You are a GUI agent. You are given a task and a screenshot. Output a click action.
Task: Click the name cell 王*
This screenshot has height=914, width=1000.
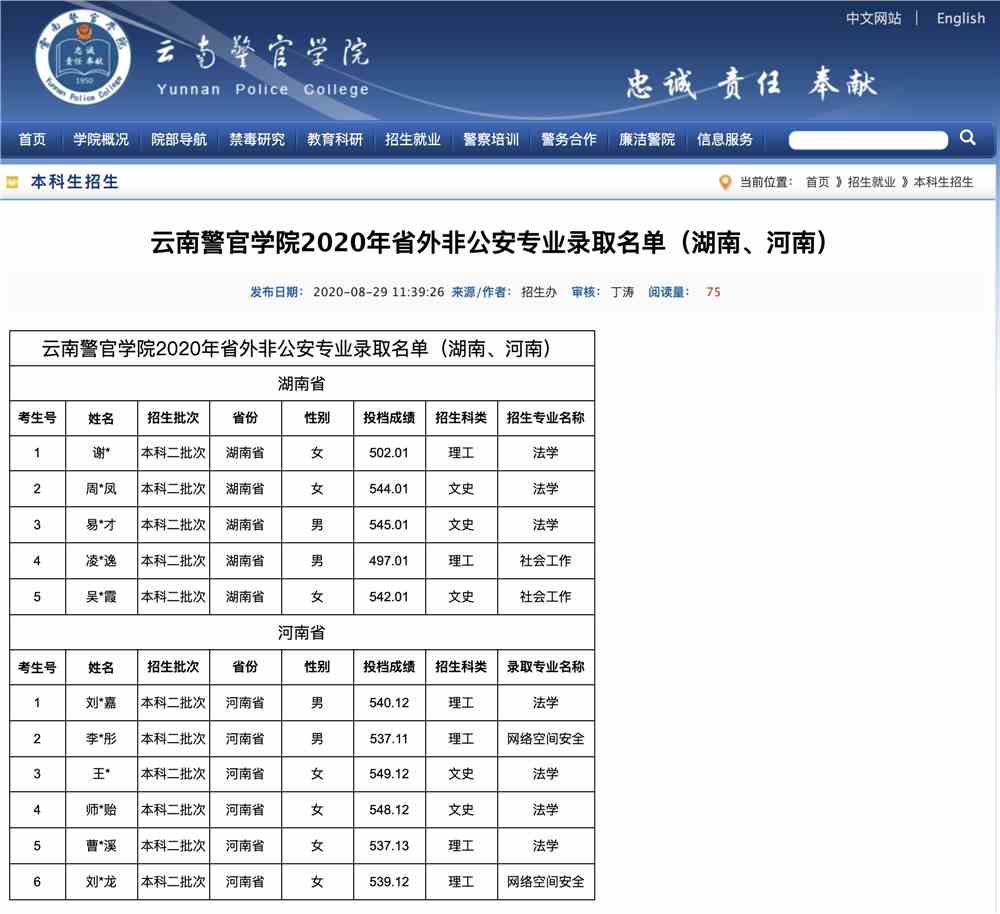coord(101,774)
